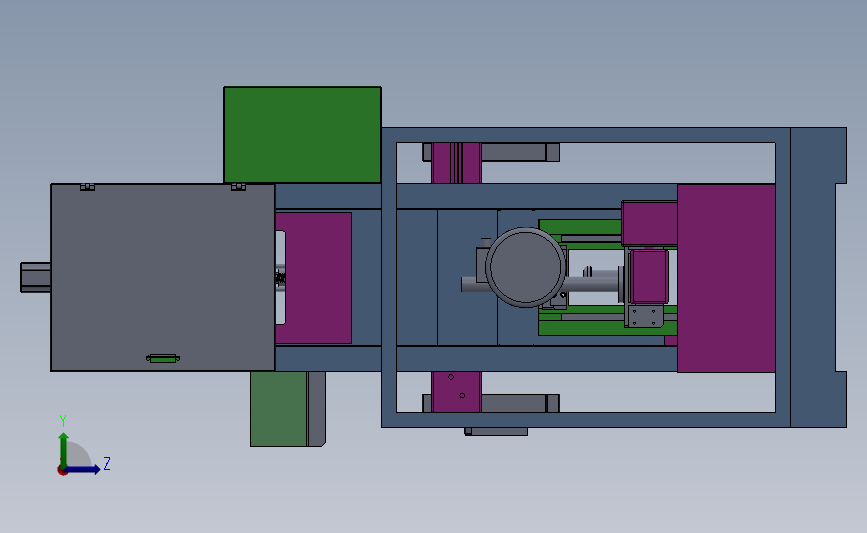Select the lower magenta slide block with holes
867x533 pixels.
[456, 392]
